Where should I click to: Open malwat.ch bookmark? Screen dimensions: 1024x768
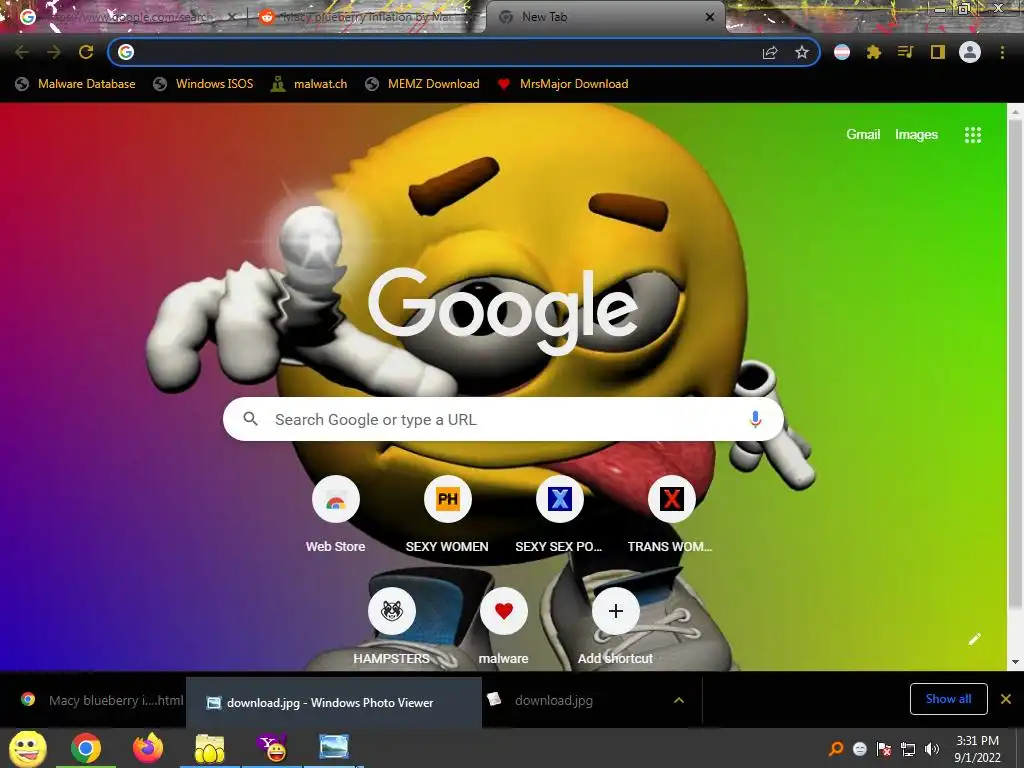(309, 84)
